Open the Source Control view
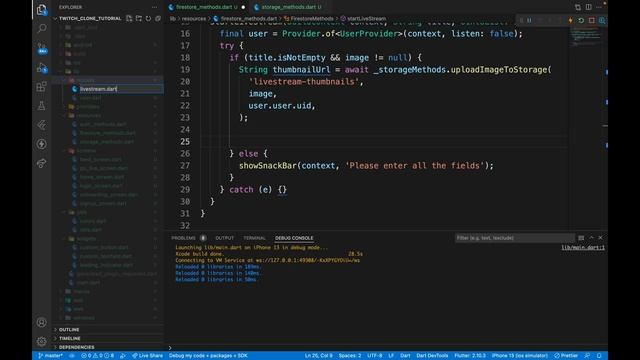Image resolution: width=640 pixels, height=360 pixels. click(42, 49)
